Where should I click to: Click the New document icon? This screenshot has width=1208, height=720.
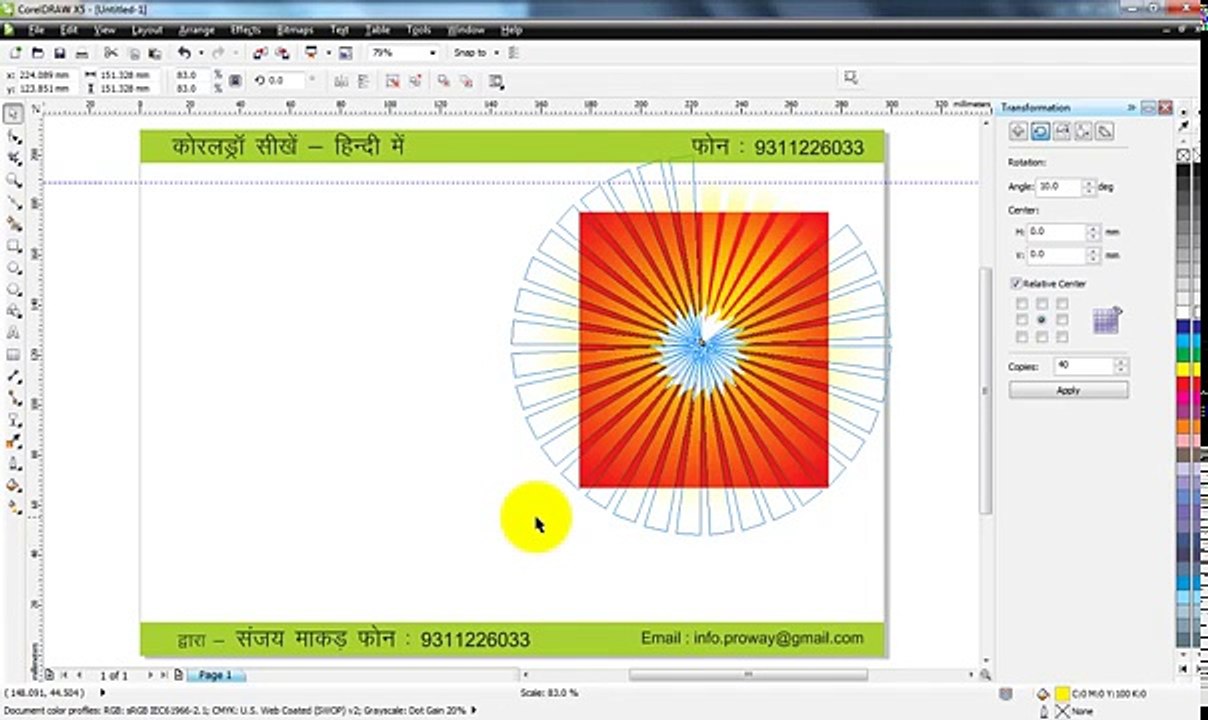[x=16, y=53]
